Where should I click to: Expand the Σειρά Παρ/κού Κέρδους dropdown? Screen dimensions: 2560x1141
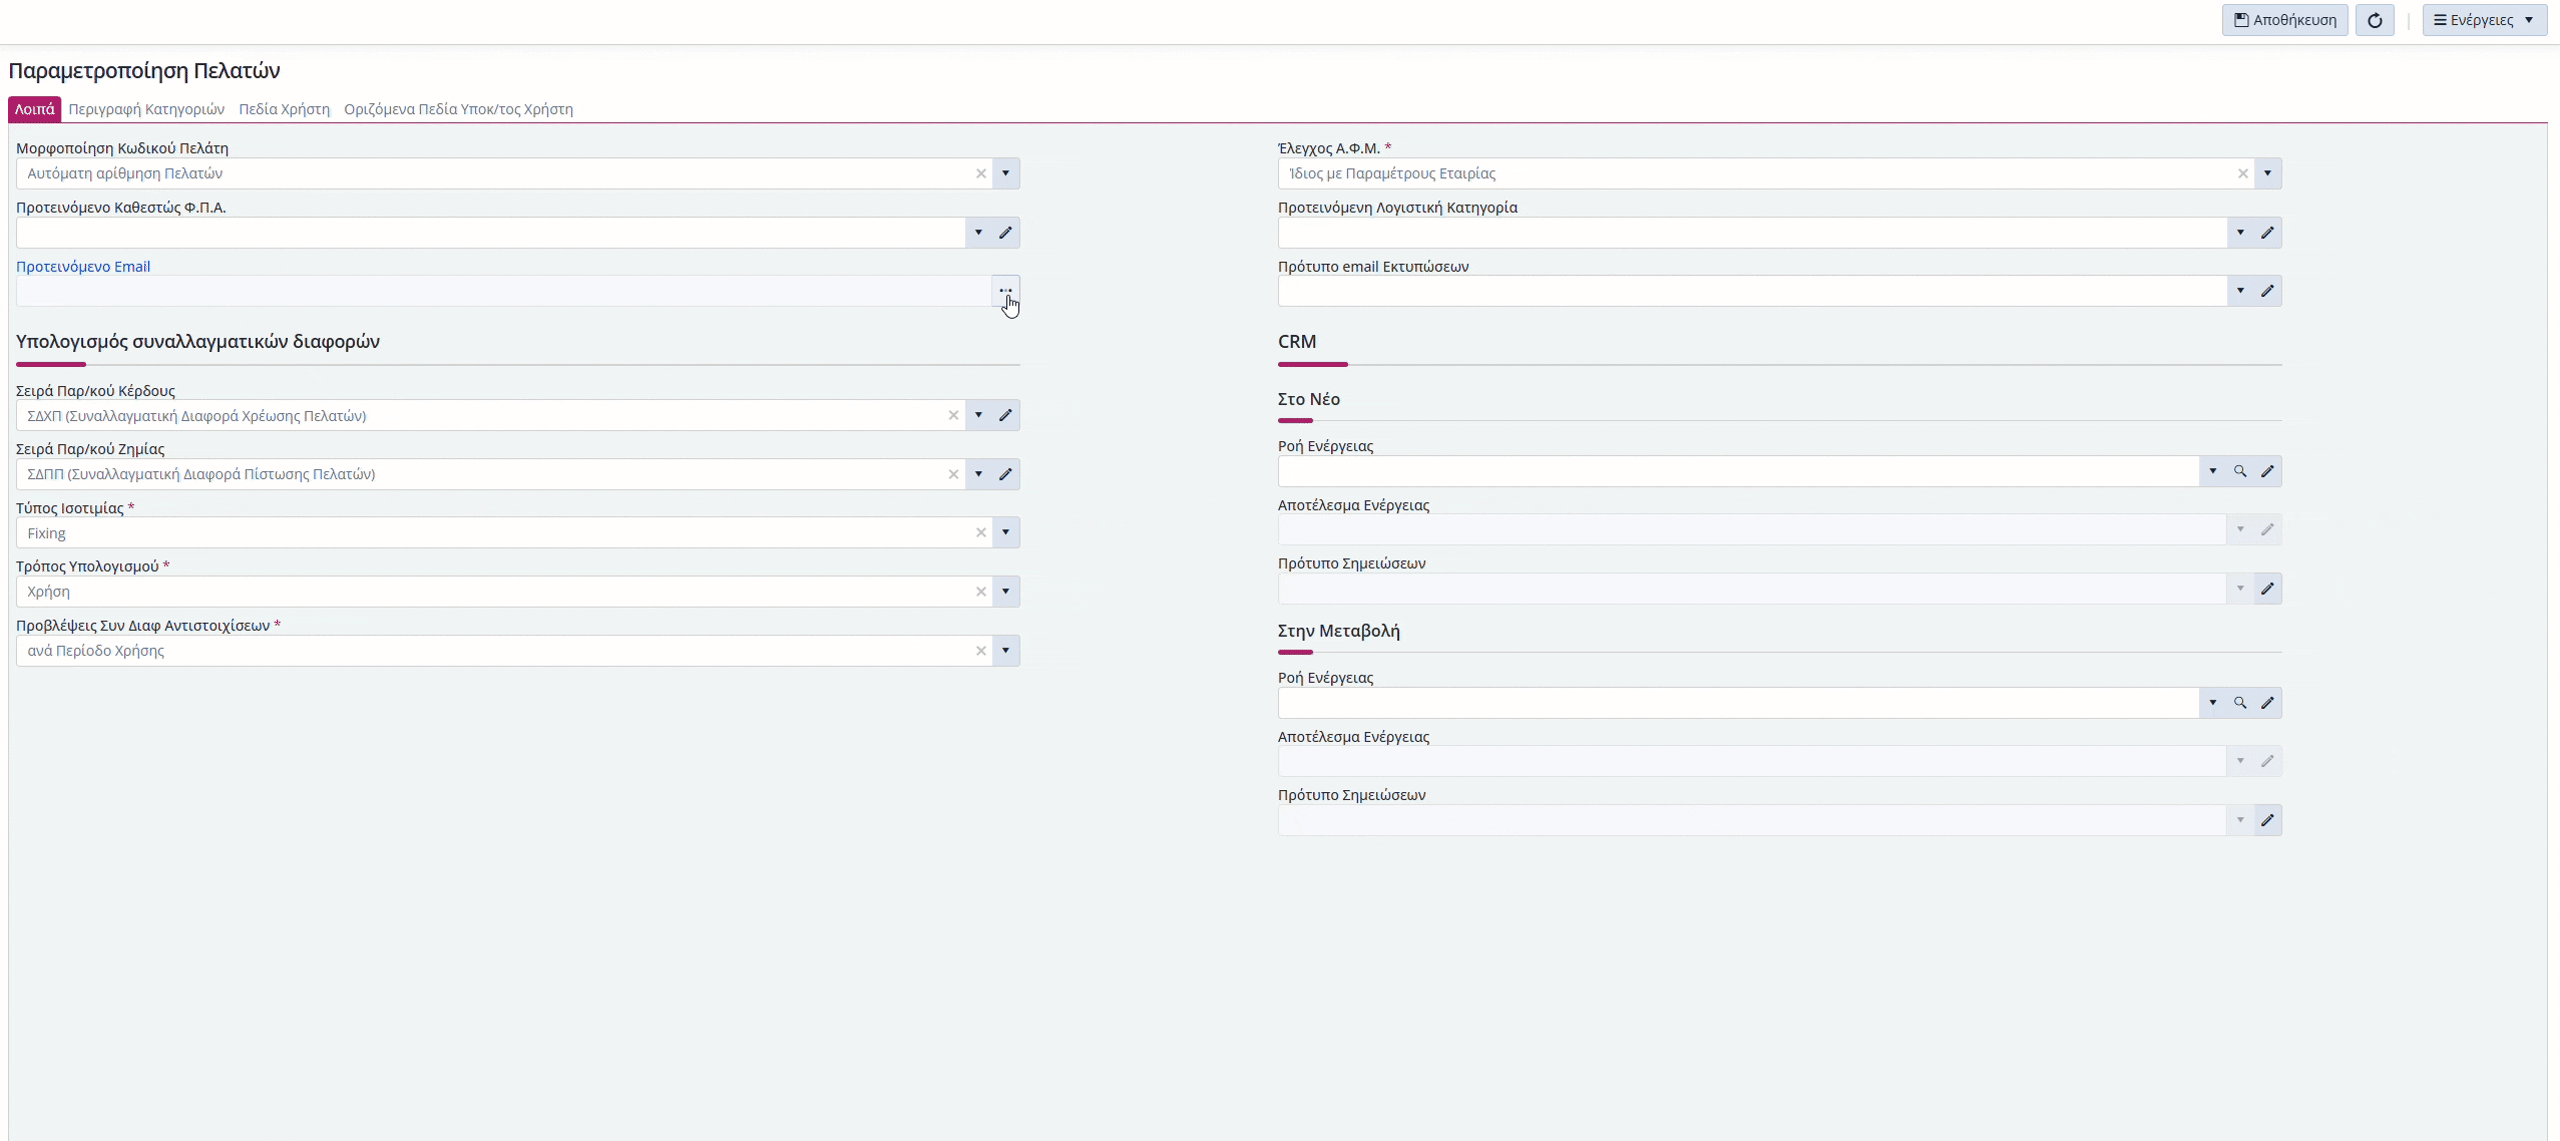click(979, 415)
